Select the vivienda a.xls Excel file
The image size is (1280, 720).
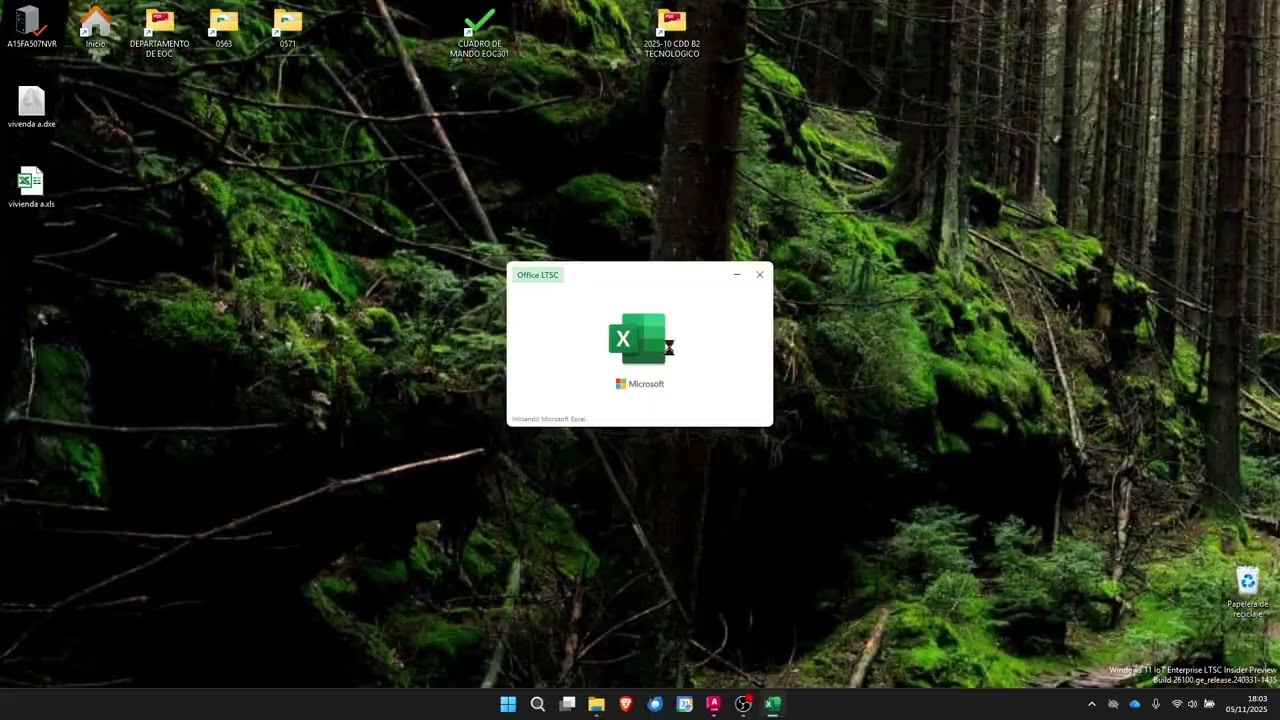point(31,187)
